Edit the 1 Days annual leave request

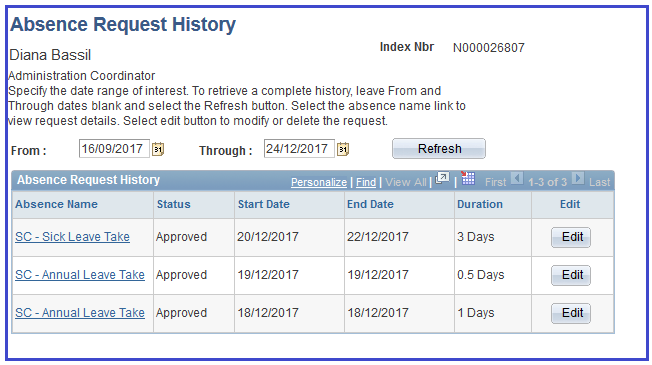571,313
